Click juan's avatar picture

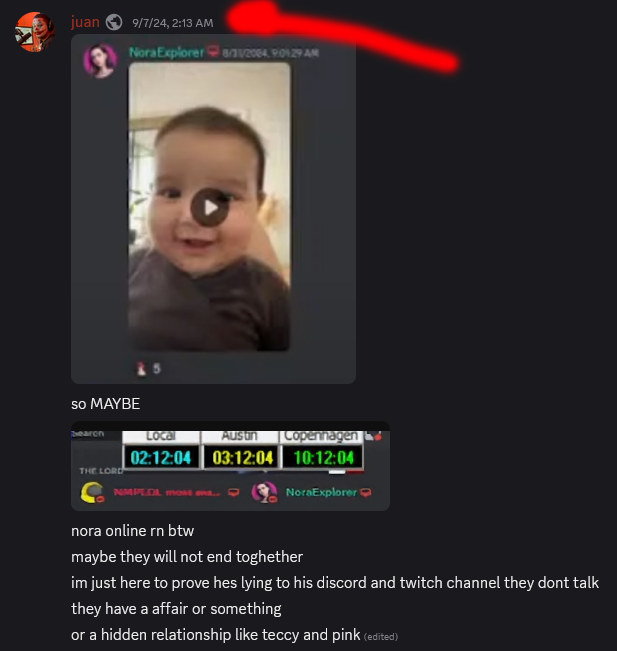(34, 32)
